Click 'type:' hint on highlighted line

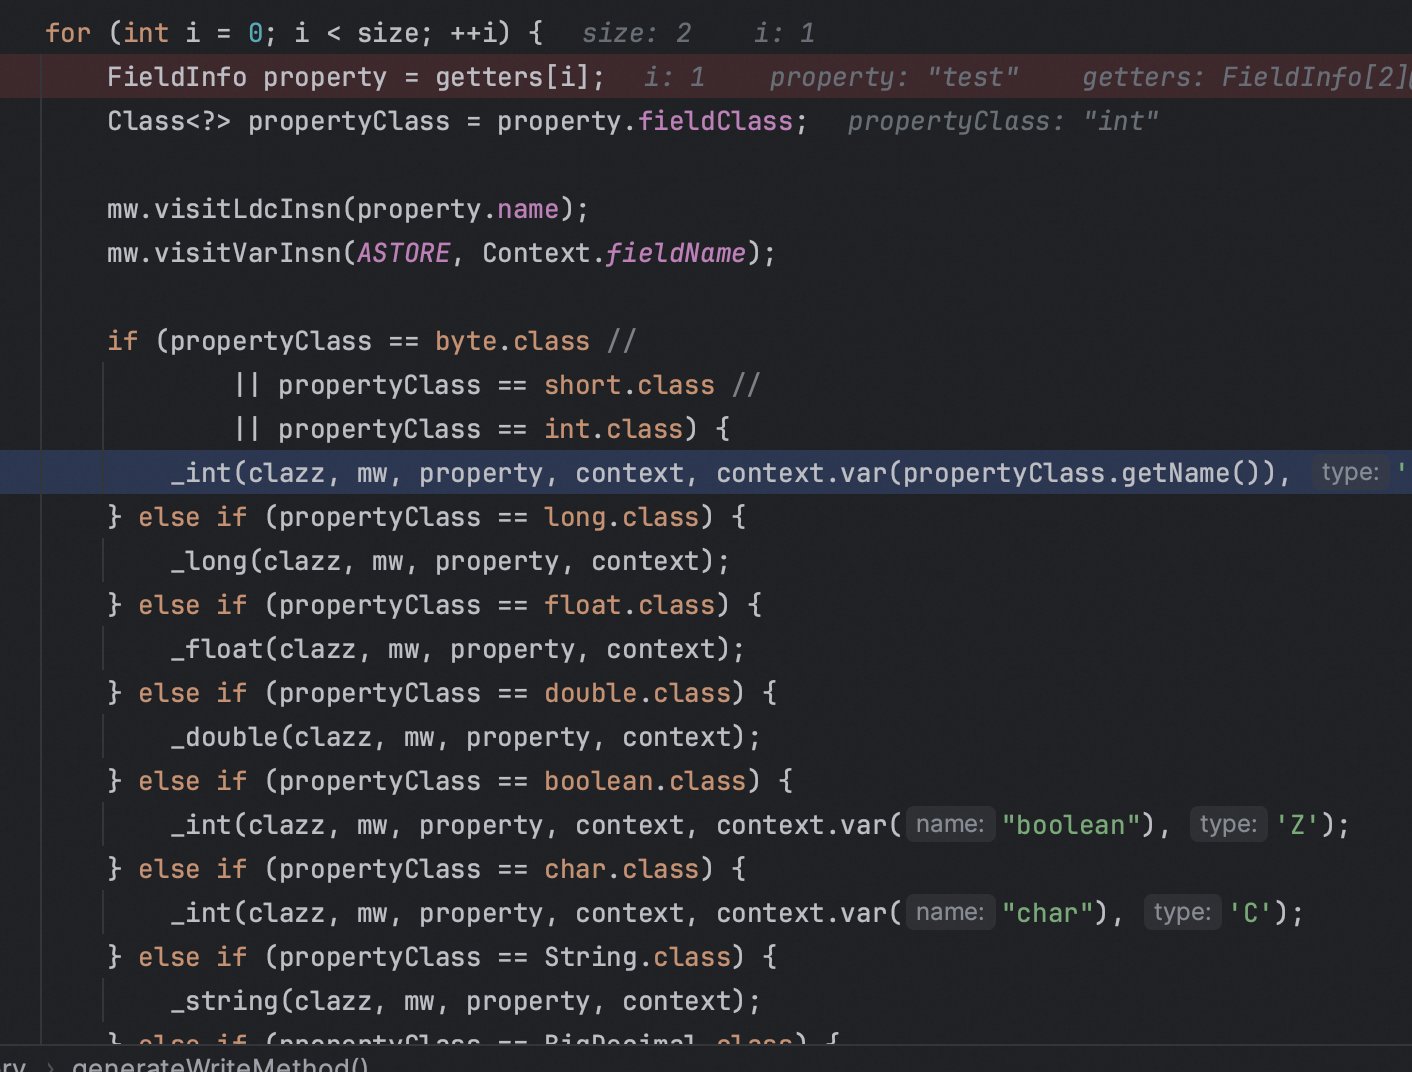tap(1350, 472)
